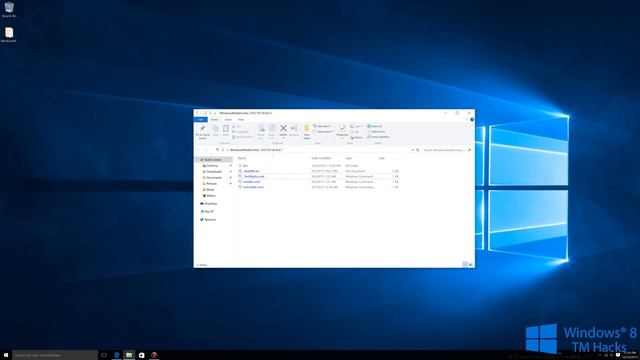This screenshot has height=360, width=640.
Task: Click the Explorer help icon
Action: pyautogui.click(x=472, y=120)
